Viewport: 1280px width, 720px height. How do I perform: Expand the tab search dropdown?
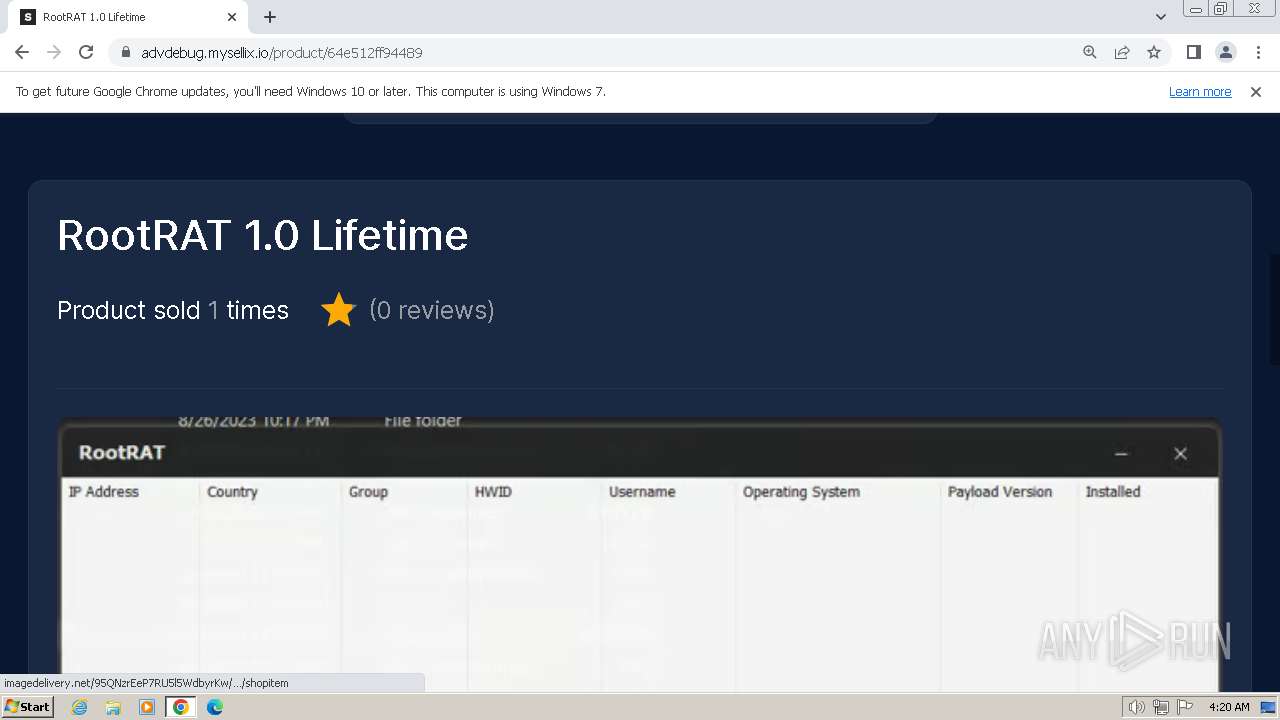1160,17
